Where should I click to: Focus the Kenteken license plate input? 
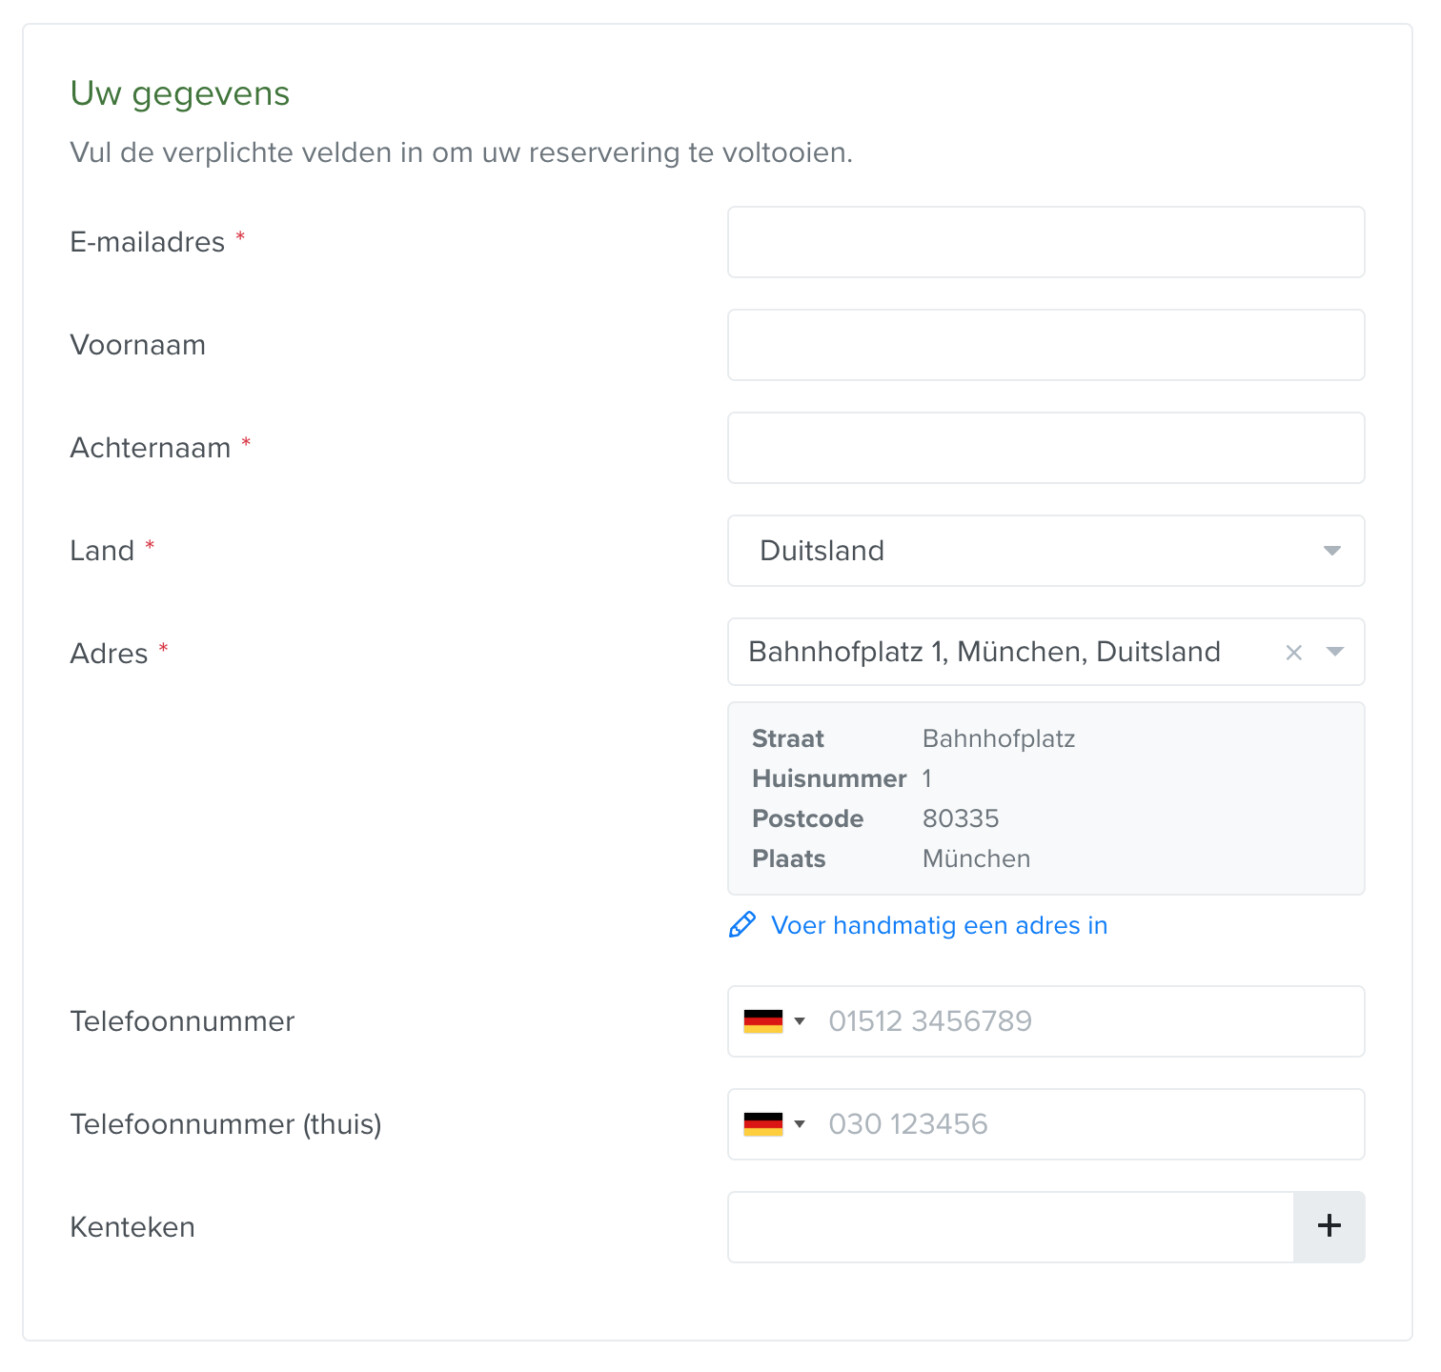(x=1010, y=1227)
